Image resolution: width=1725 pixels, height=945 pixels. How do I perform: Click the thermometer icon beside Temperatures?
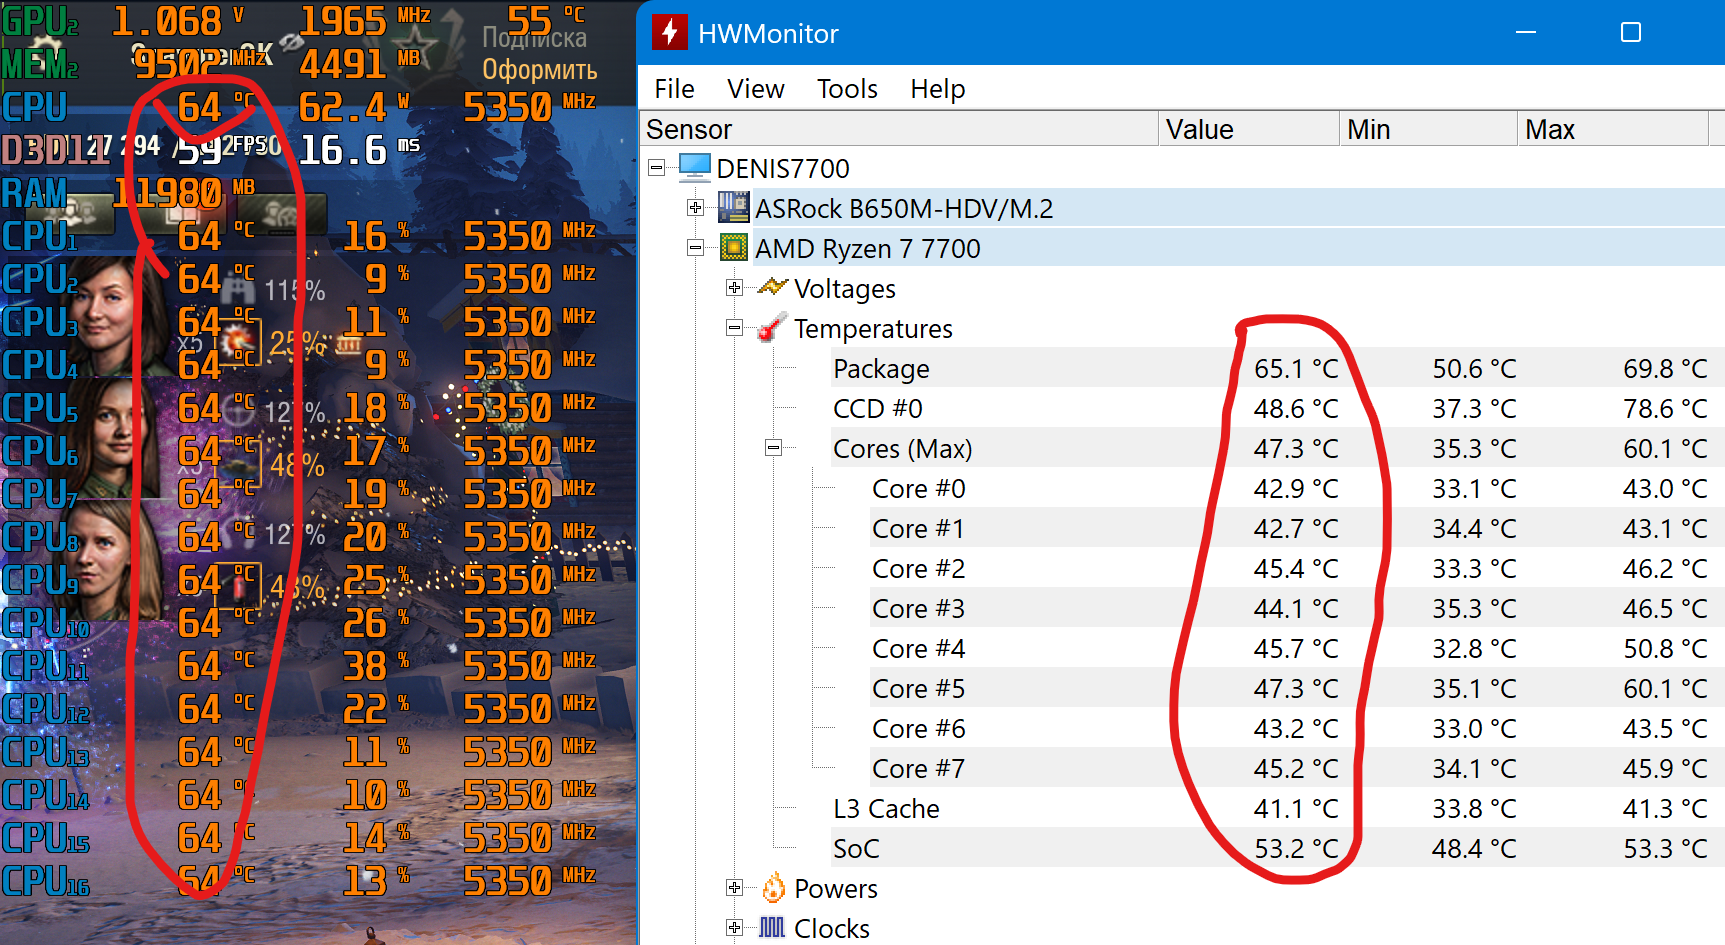(771, 328)
